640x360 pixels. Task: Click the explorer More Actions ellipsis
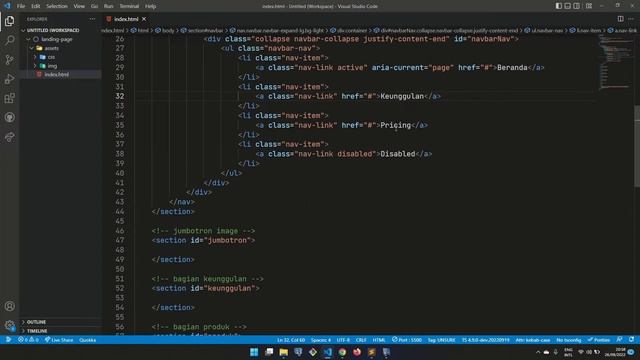92,19
